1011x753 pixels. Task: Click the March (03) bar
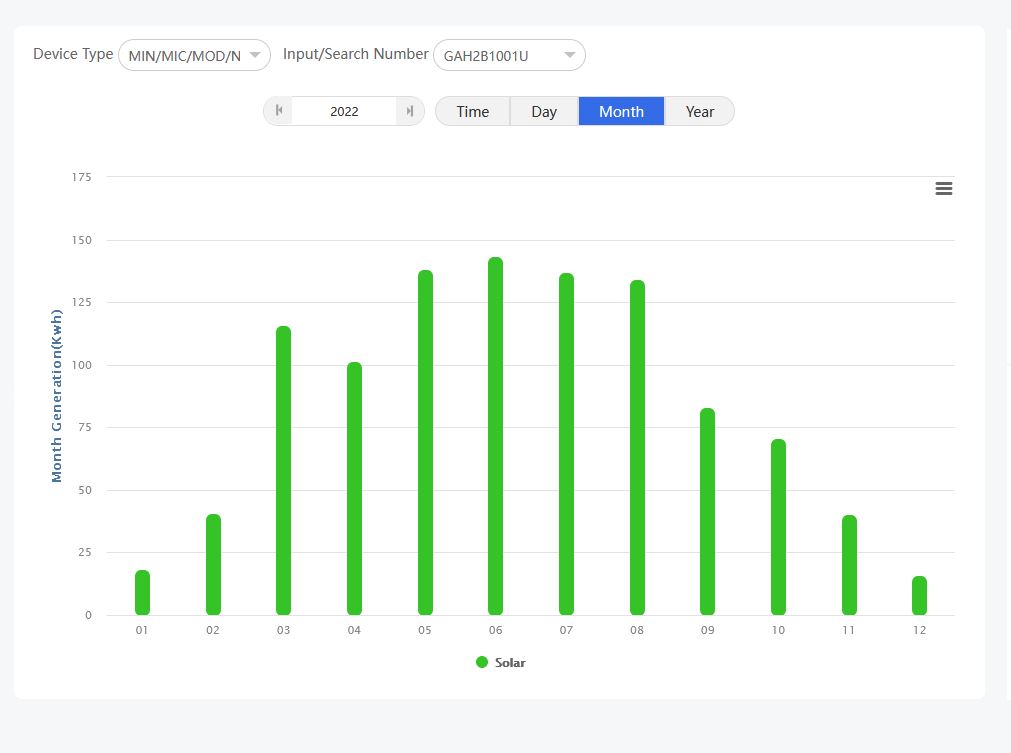[x=284, y=471]
